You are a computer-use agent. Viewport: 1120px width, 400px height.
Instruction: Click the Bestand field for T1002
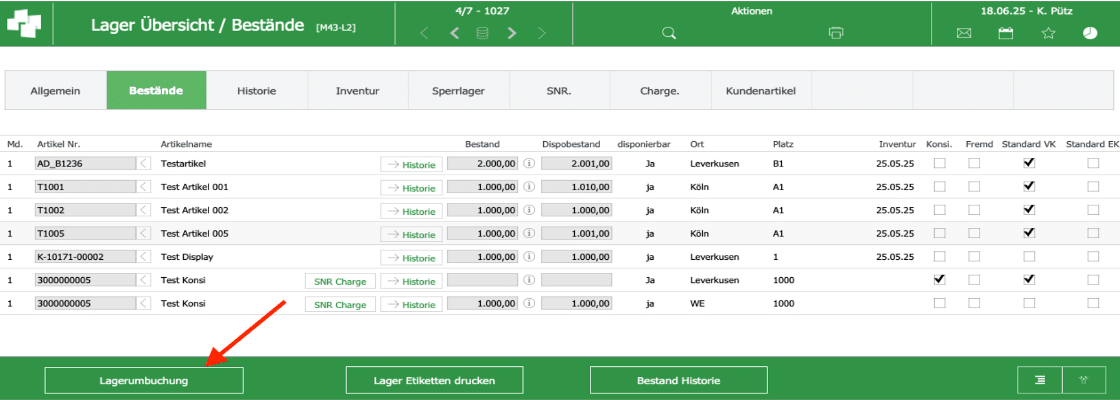(x=483, y=210)
